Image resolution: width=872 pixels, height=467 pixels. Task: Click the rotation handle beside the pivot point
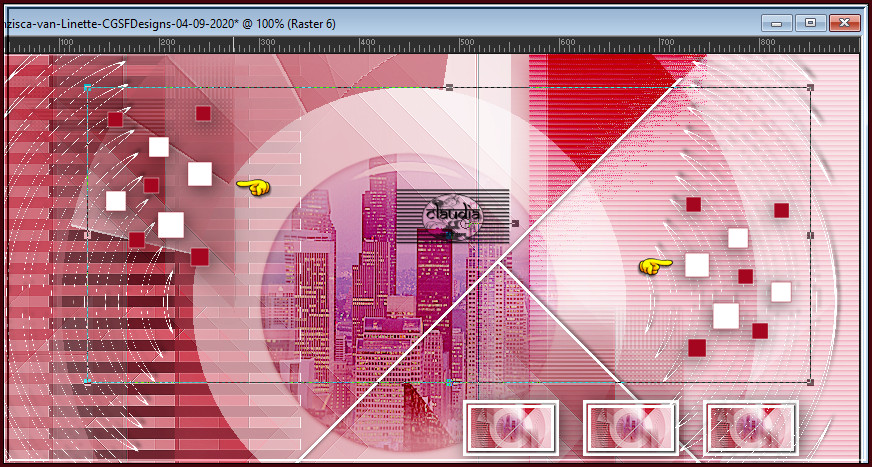click(515, 223)
